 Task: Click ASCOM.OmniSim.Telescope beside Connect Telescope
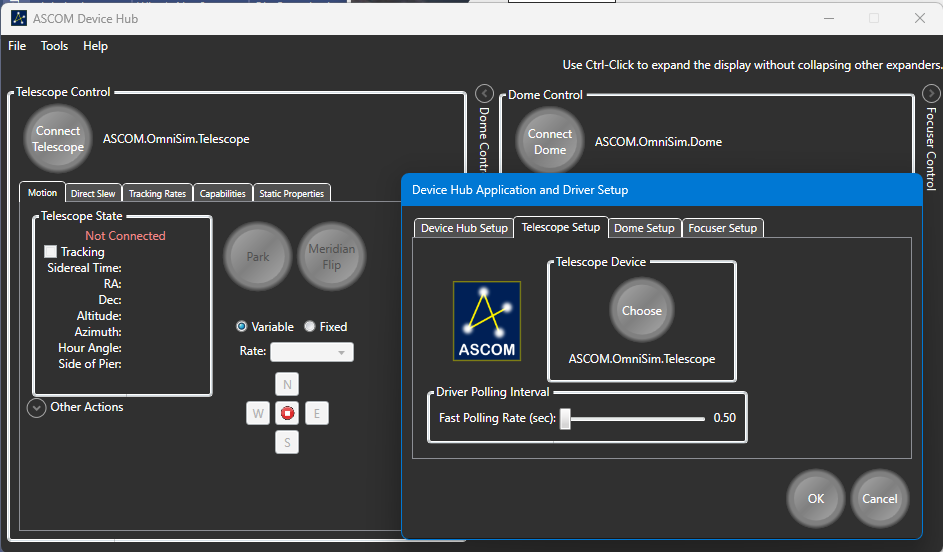176,139
